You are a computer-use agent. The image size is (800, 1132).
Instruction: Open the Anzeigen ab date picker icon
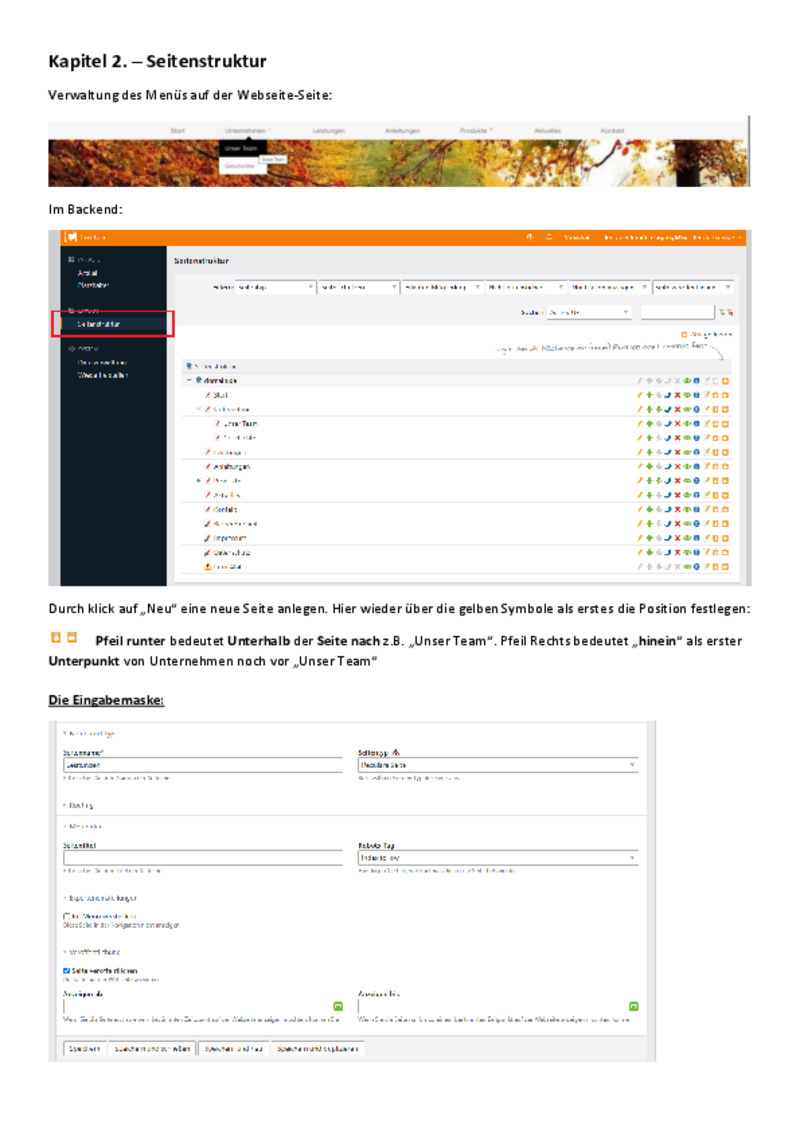338,1006
